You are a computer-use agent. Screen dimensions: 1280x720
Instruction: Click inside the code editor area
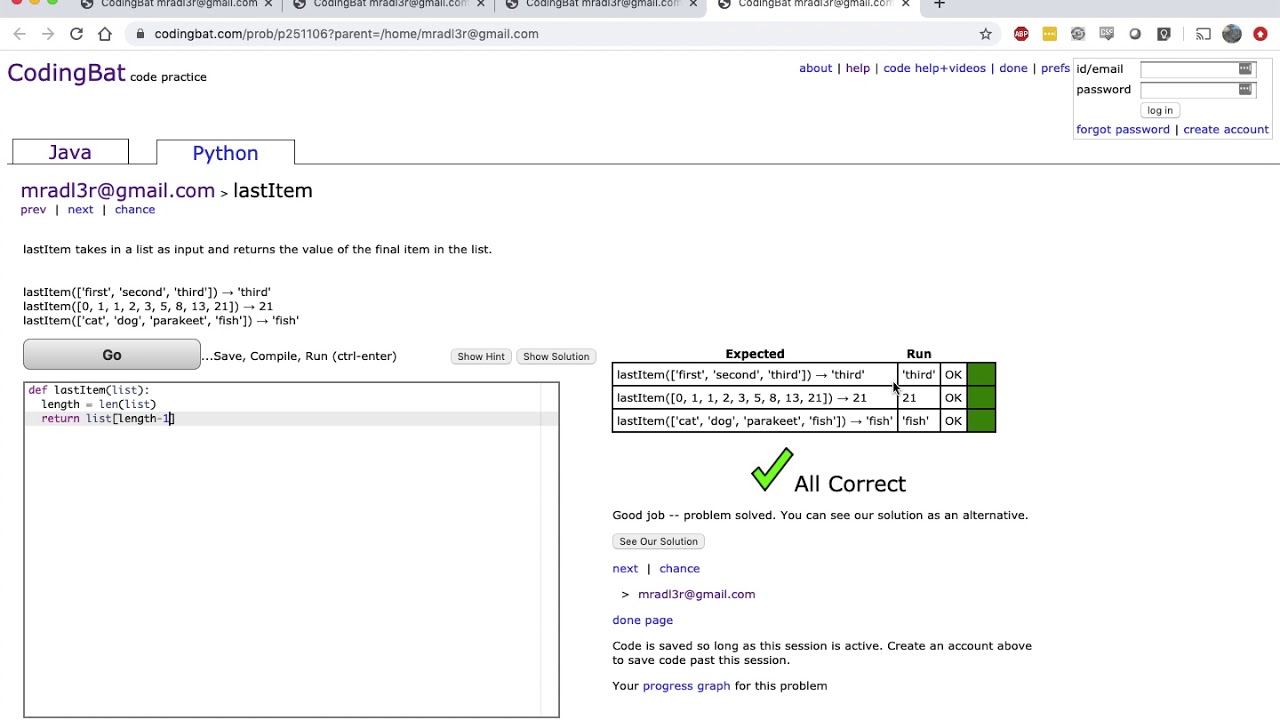(x=291, y=549)
